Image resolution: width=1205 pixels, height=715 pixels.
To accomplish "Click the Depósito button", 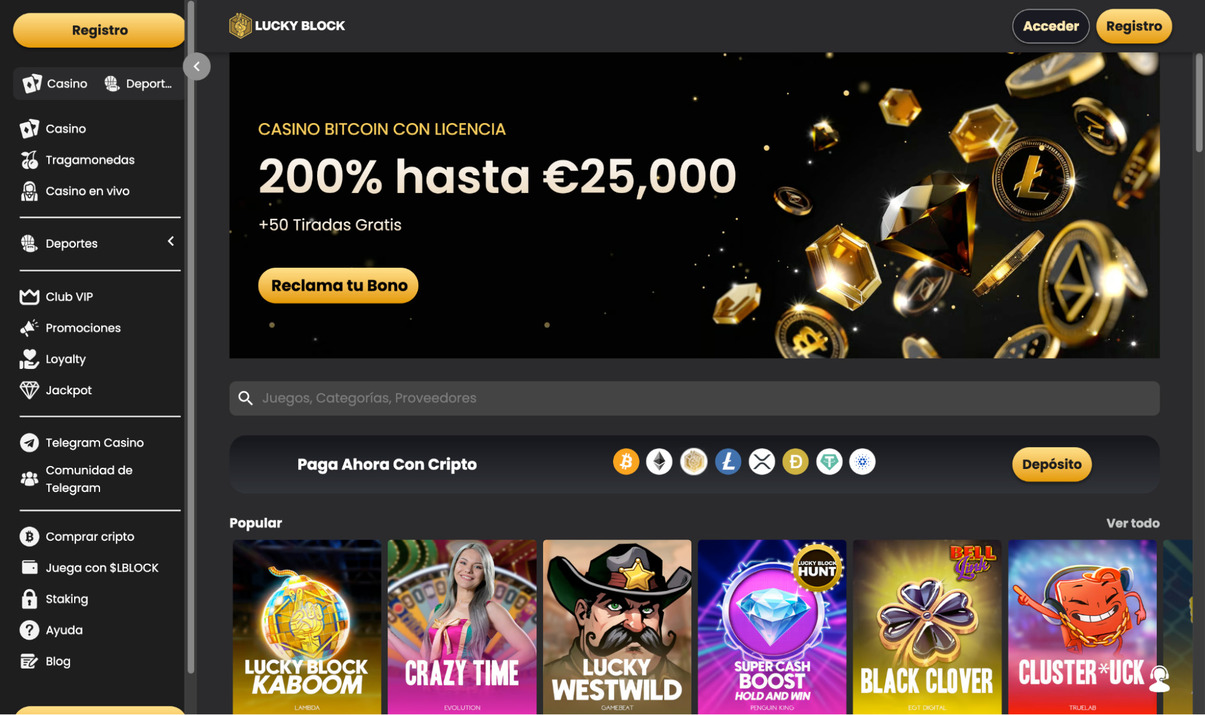I will [1052, 464].
